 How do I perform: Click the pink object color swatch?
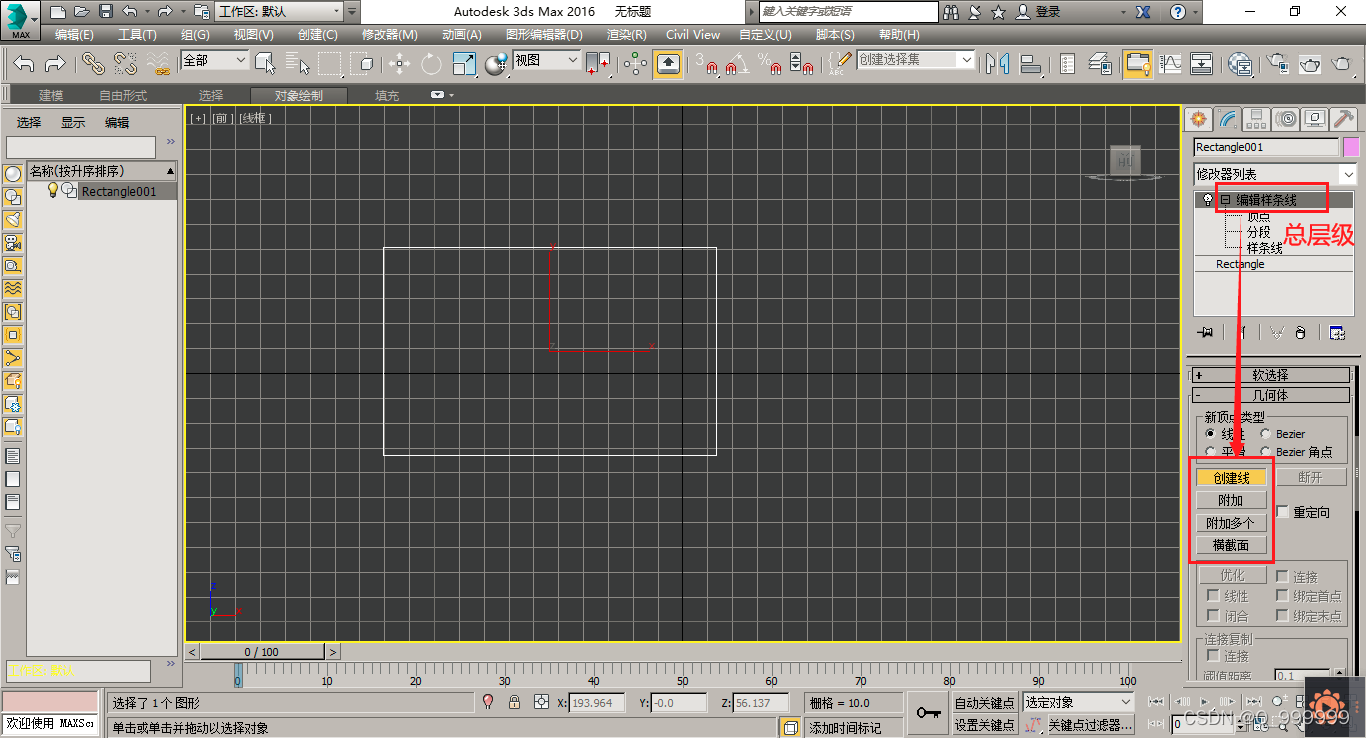click(x=1351, y=147)
